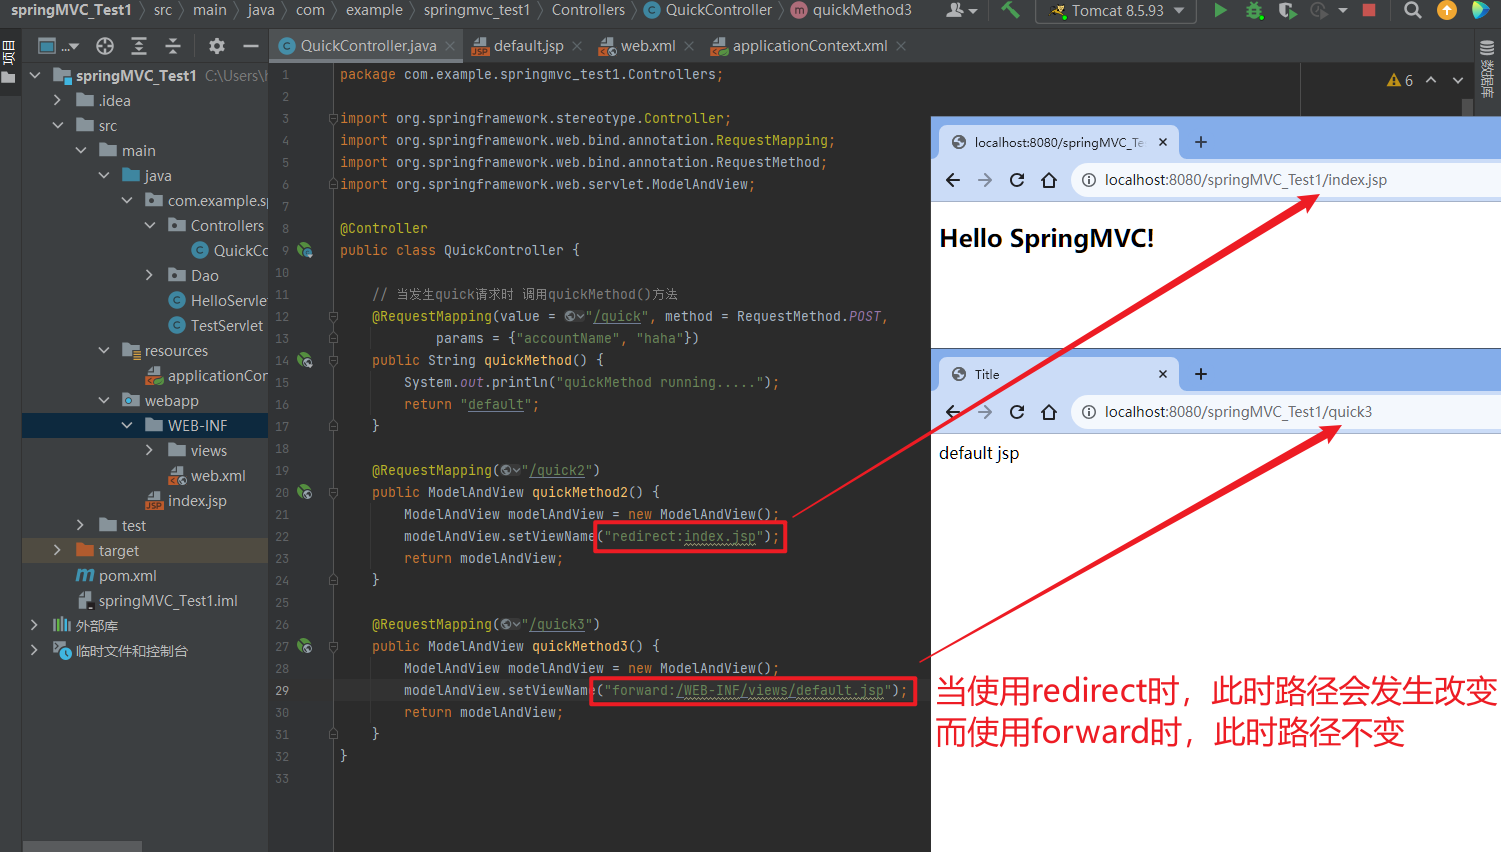Expand the test folder
Image resolution: width=1501 pixels, height=852 pixels.
point(80,525)
